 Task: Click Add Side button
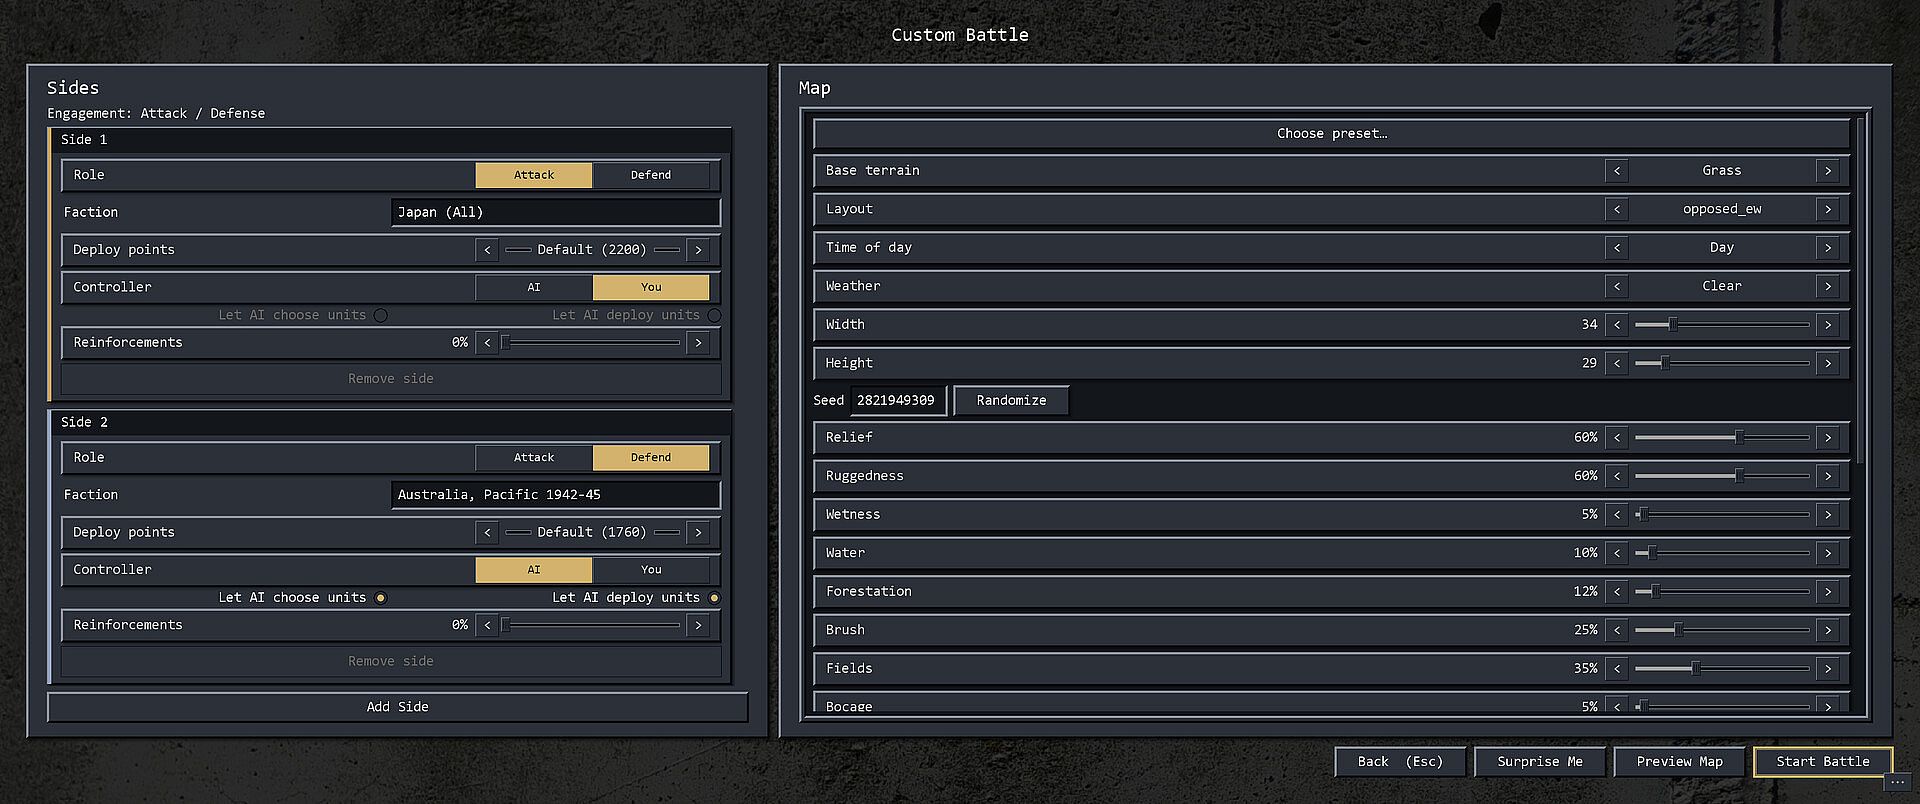[x=397, y=707]
